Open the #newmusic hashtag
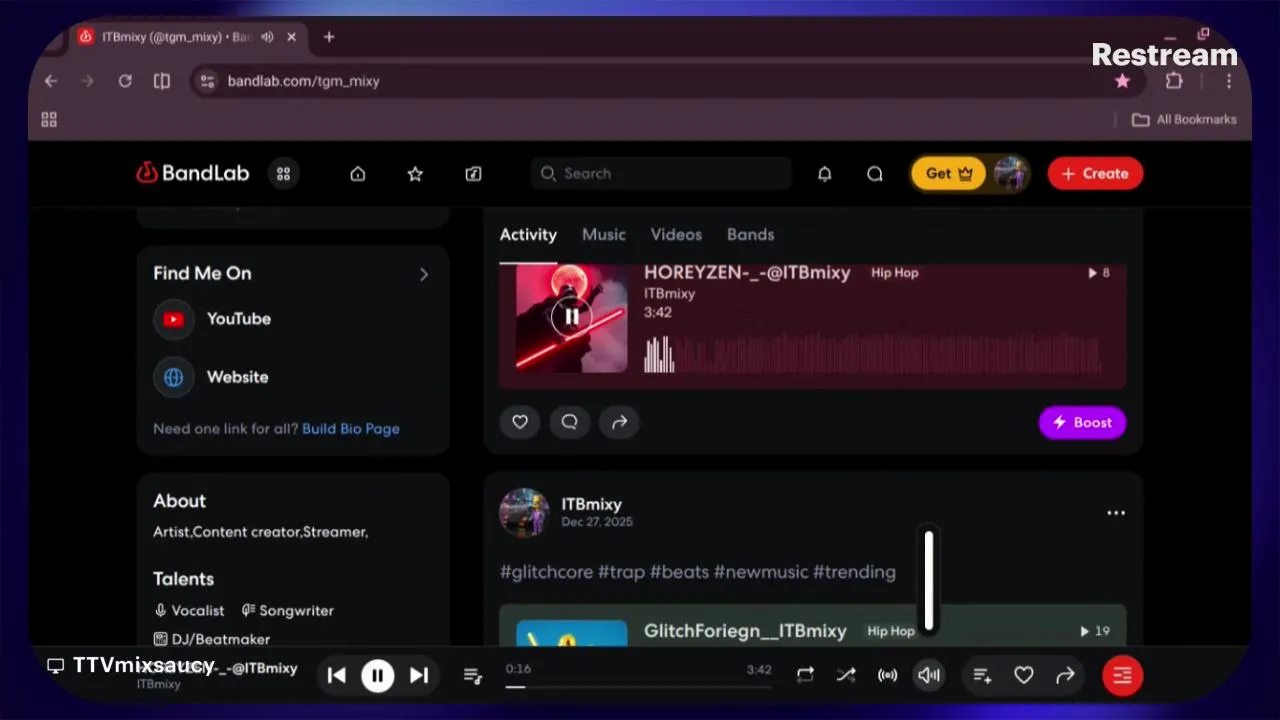Image resolution: width=1280 pixels, height=720 pixels. click(x=760, y=572)
